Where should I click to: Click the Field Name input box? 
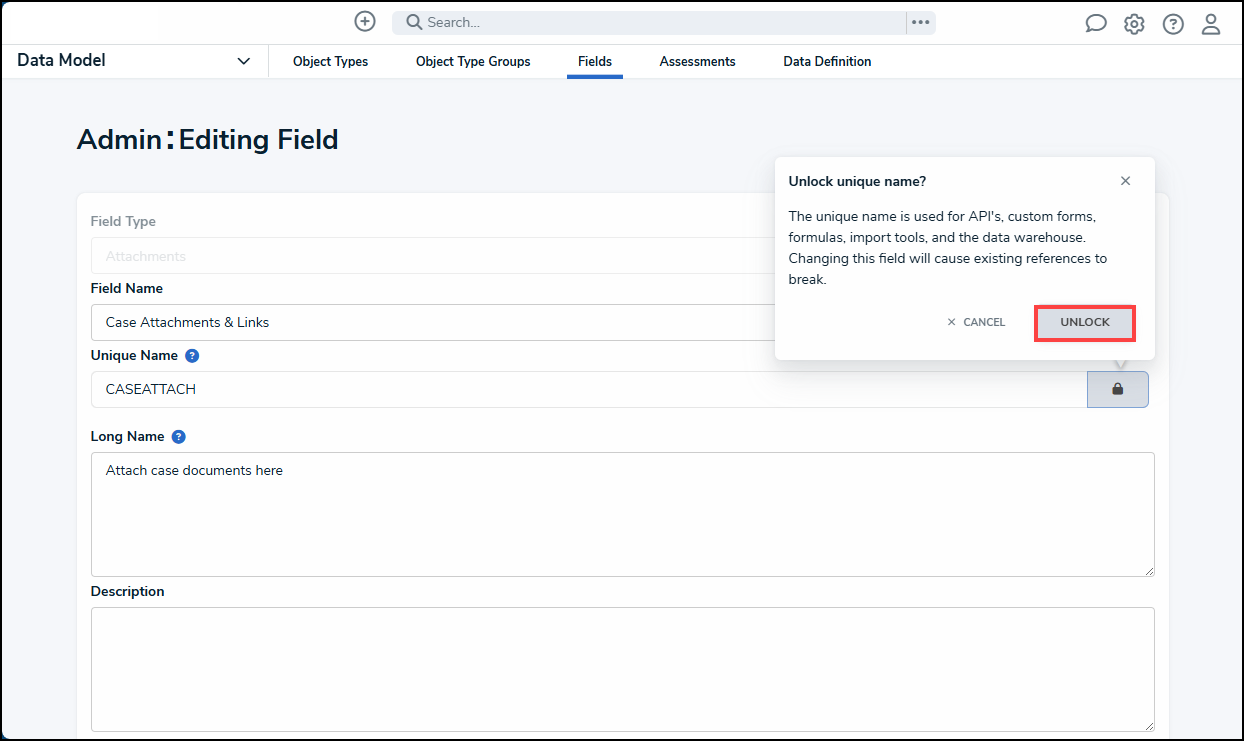(430, 322)
